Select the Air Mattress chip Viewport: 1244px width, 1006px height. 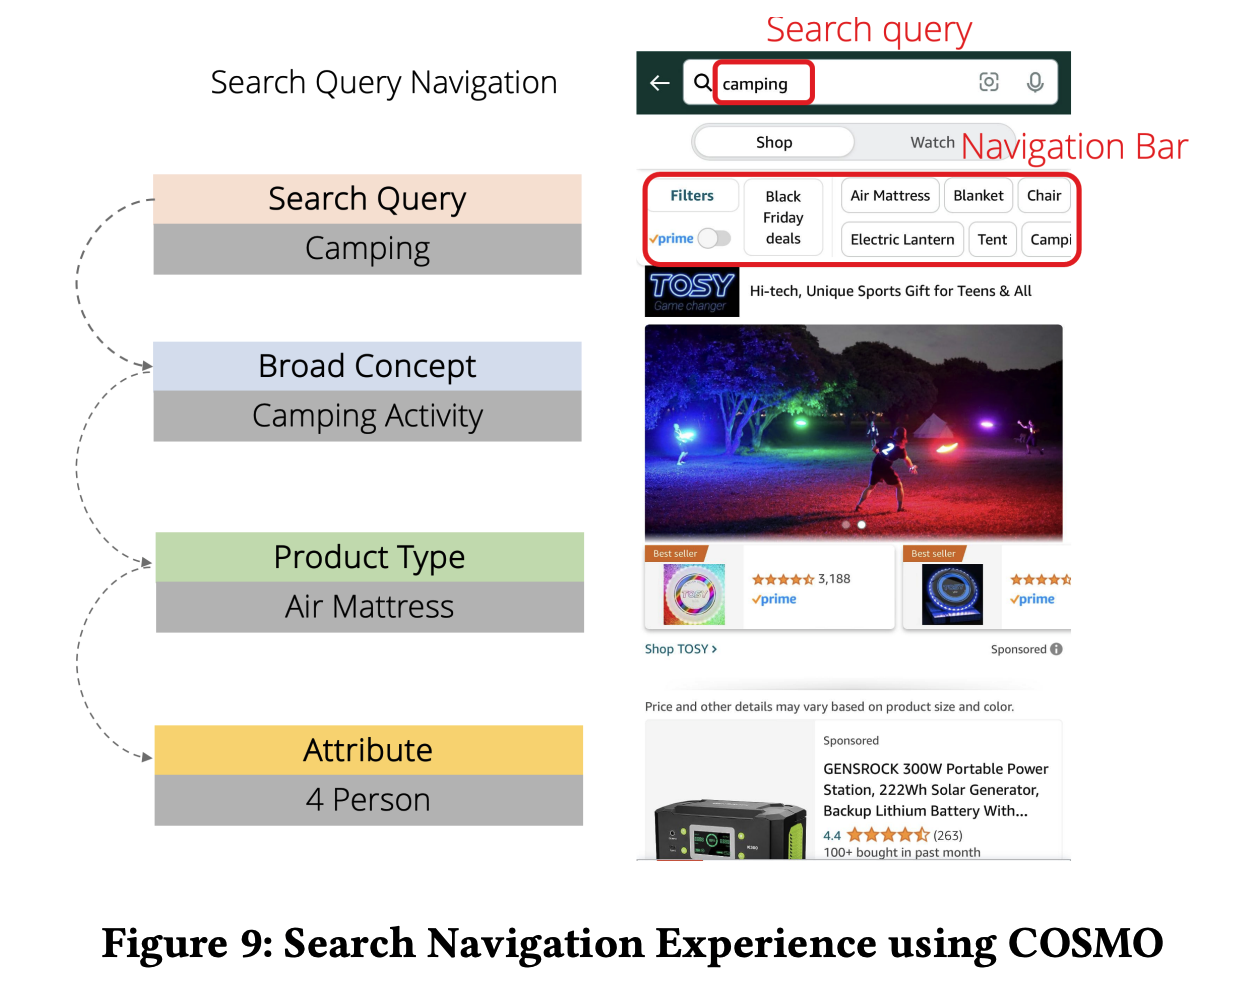click(x=890, y=196)
